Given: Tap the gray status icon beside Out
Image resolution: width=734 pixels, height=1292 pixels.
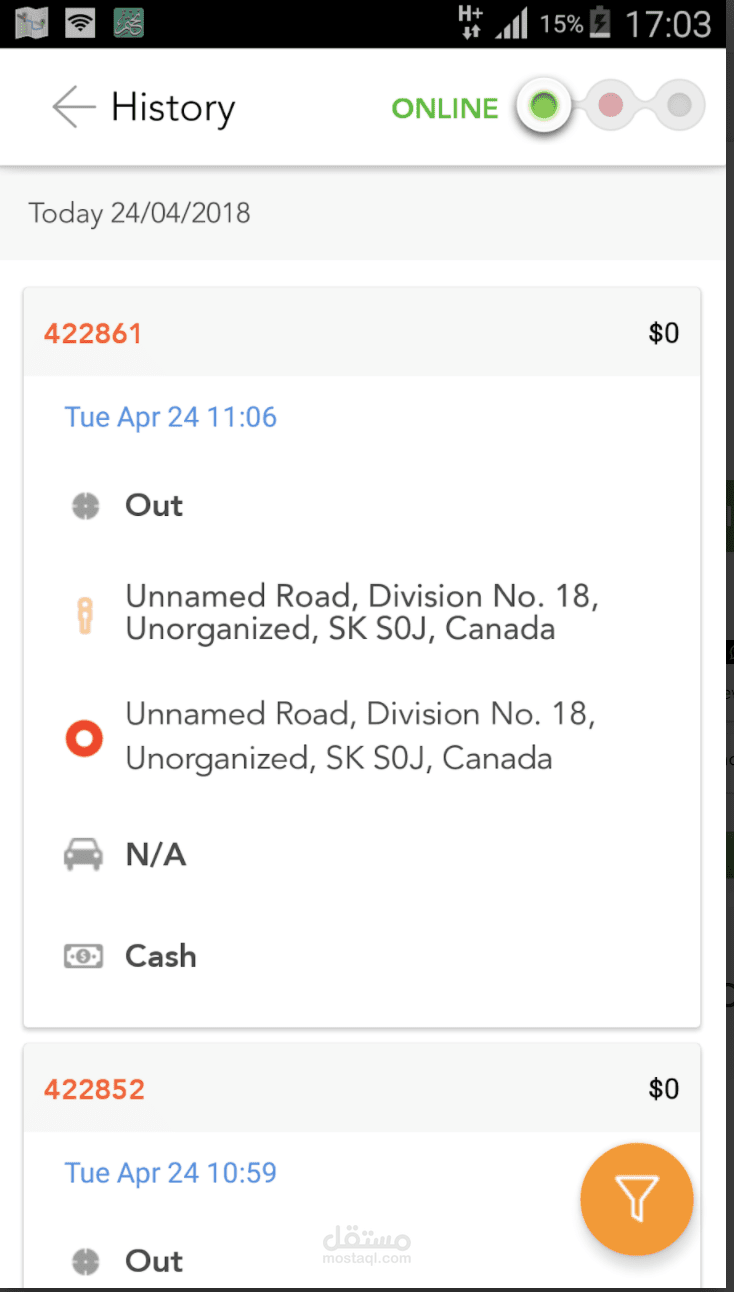Looking at the screenshot, I should 86,506.
